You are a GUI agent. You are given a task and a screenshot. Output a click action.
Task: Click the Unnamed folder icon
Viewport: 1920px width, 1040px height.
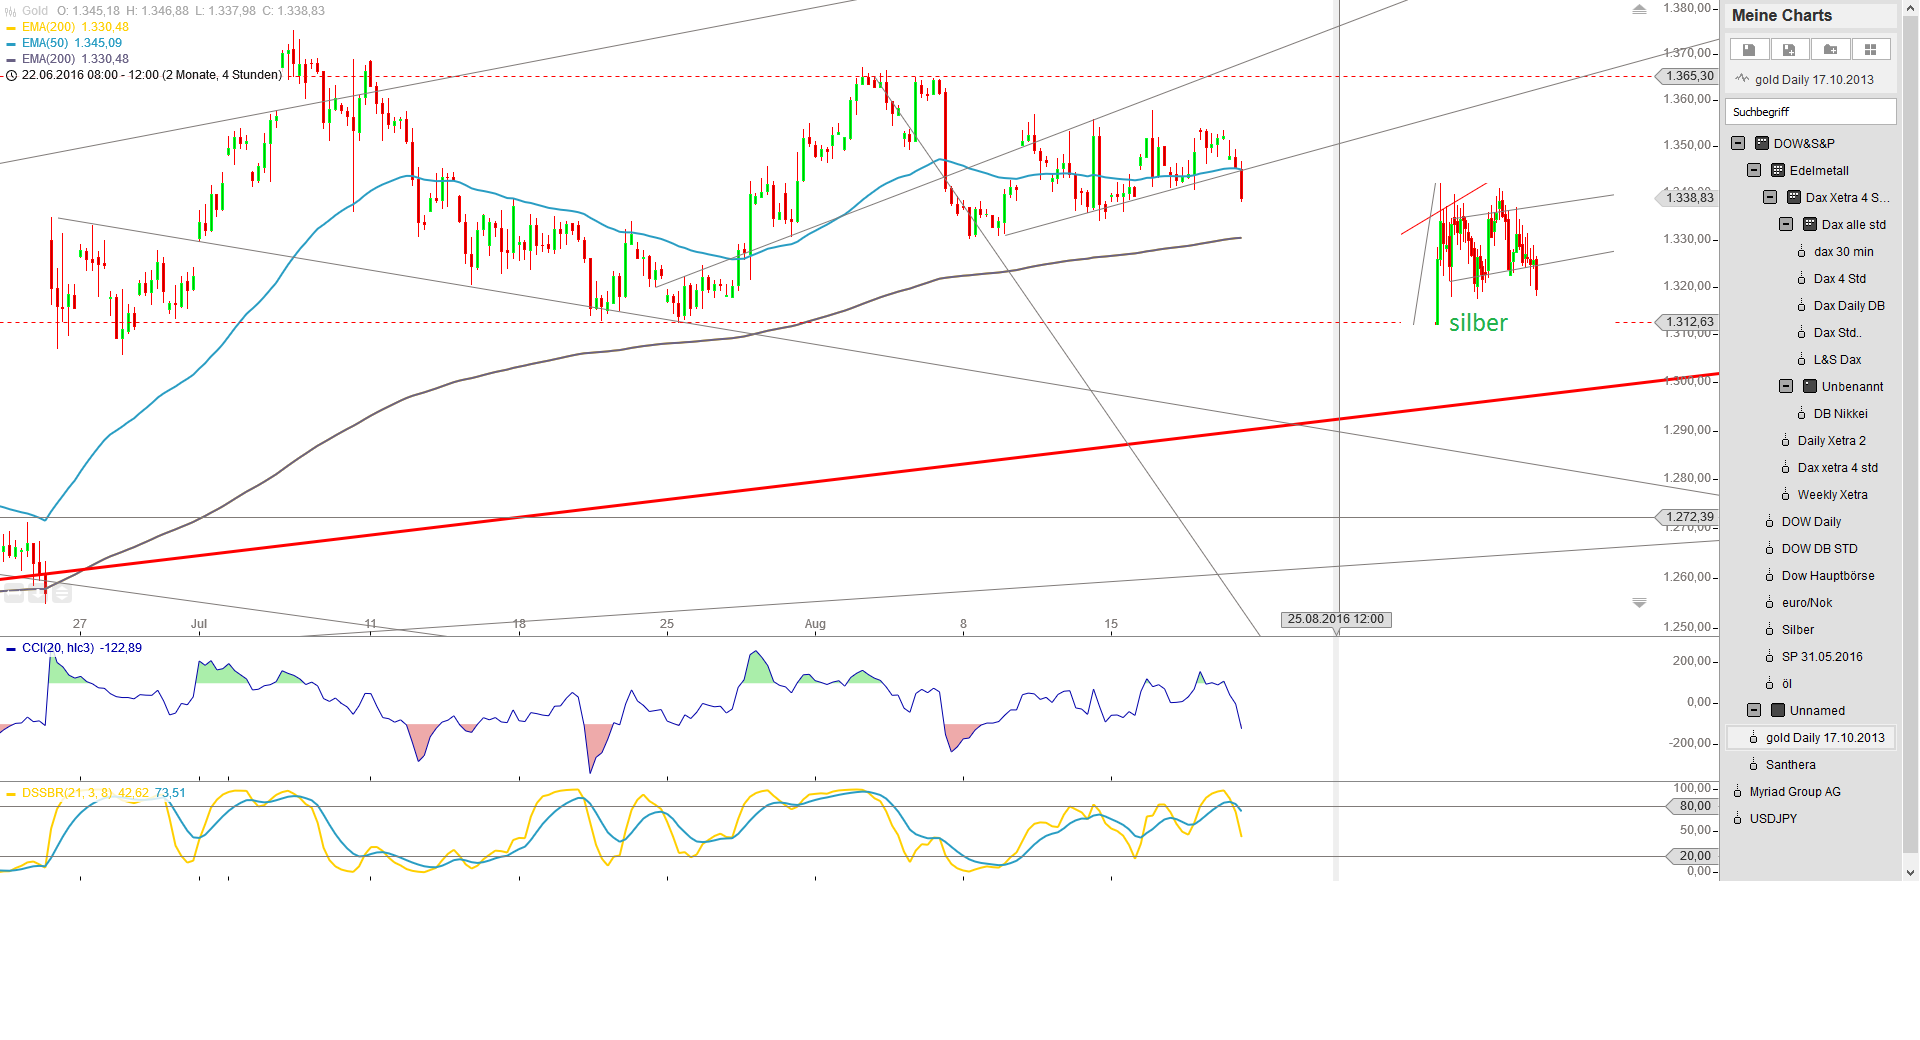(x=1778, y=710)
